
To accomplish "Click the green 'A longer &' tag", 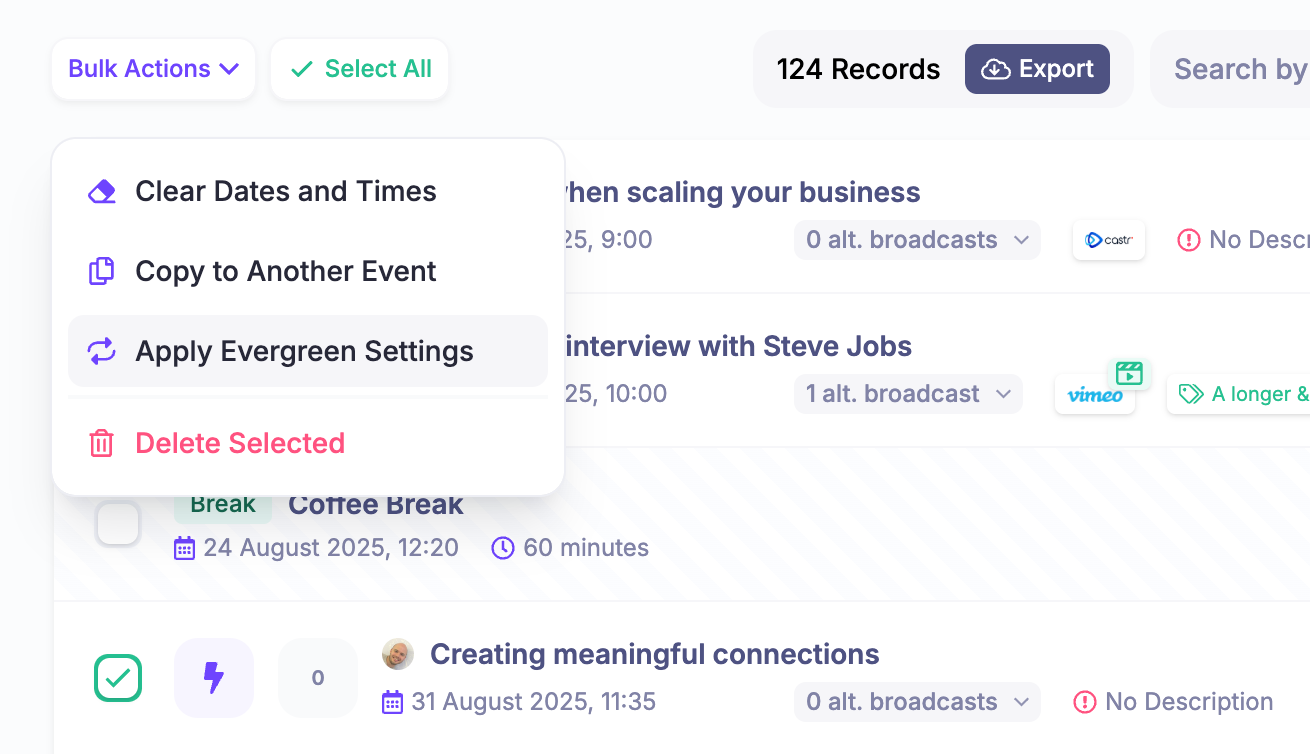I will pos(1245,394).
